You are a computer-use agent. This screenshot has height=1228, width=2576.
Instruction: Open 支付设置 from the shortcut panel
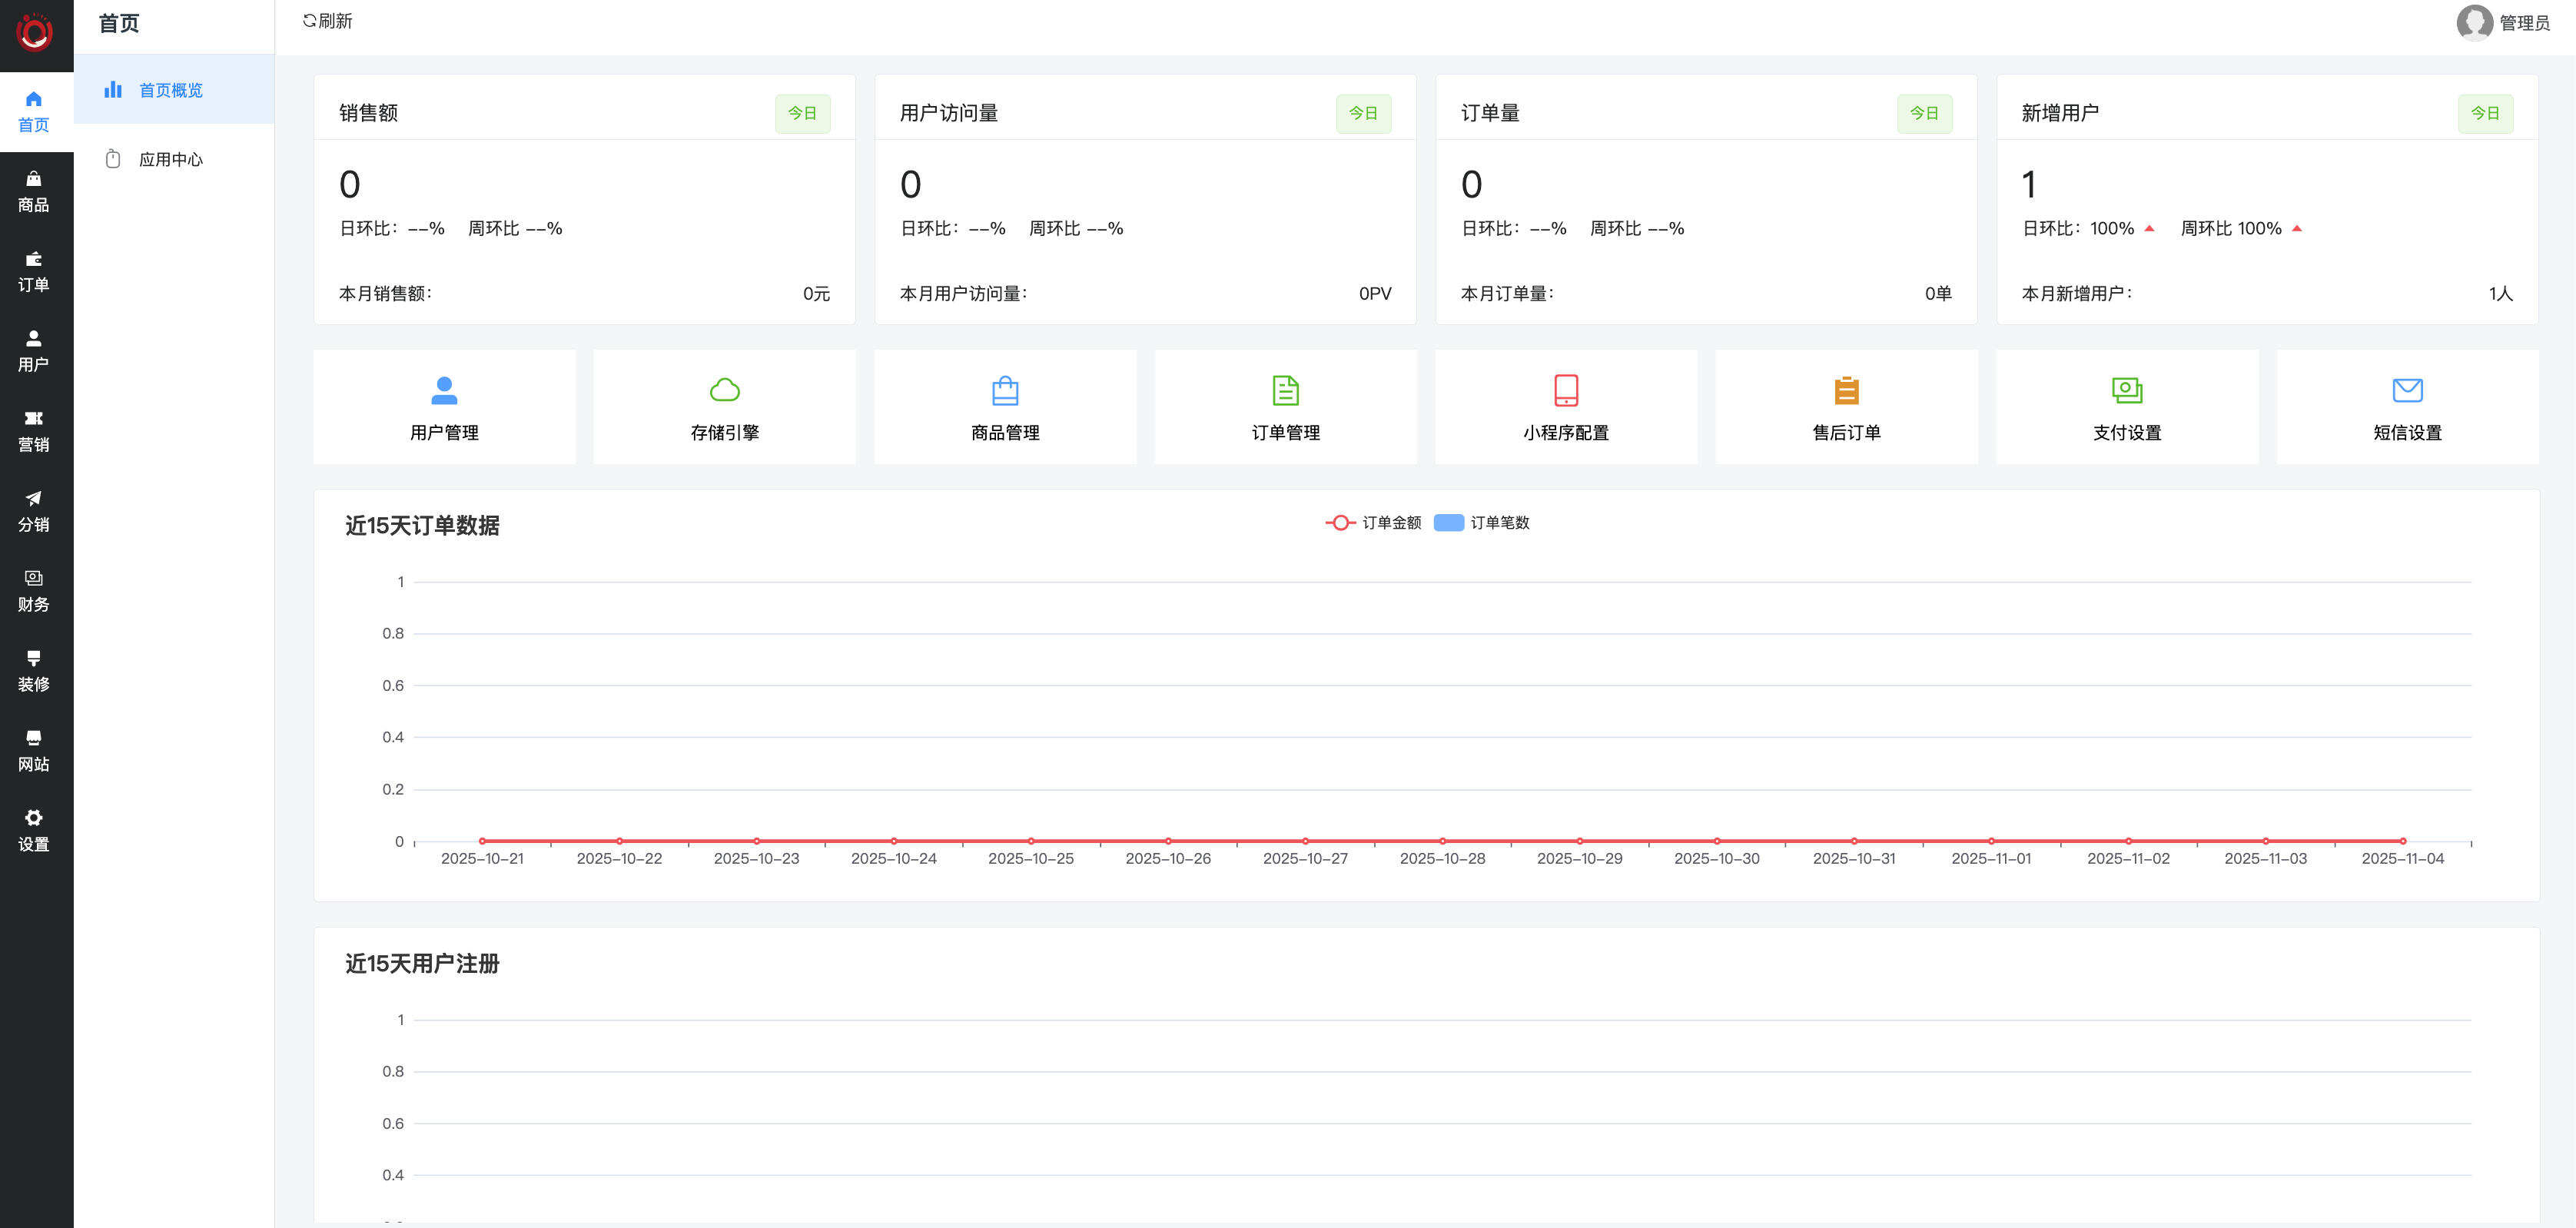[x=2127, y=407]
